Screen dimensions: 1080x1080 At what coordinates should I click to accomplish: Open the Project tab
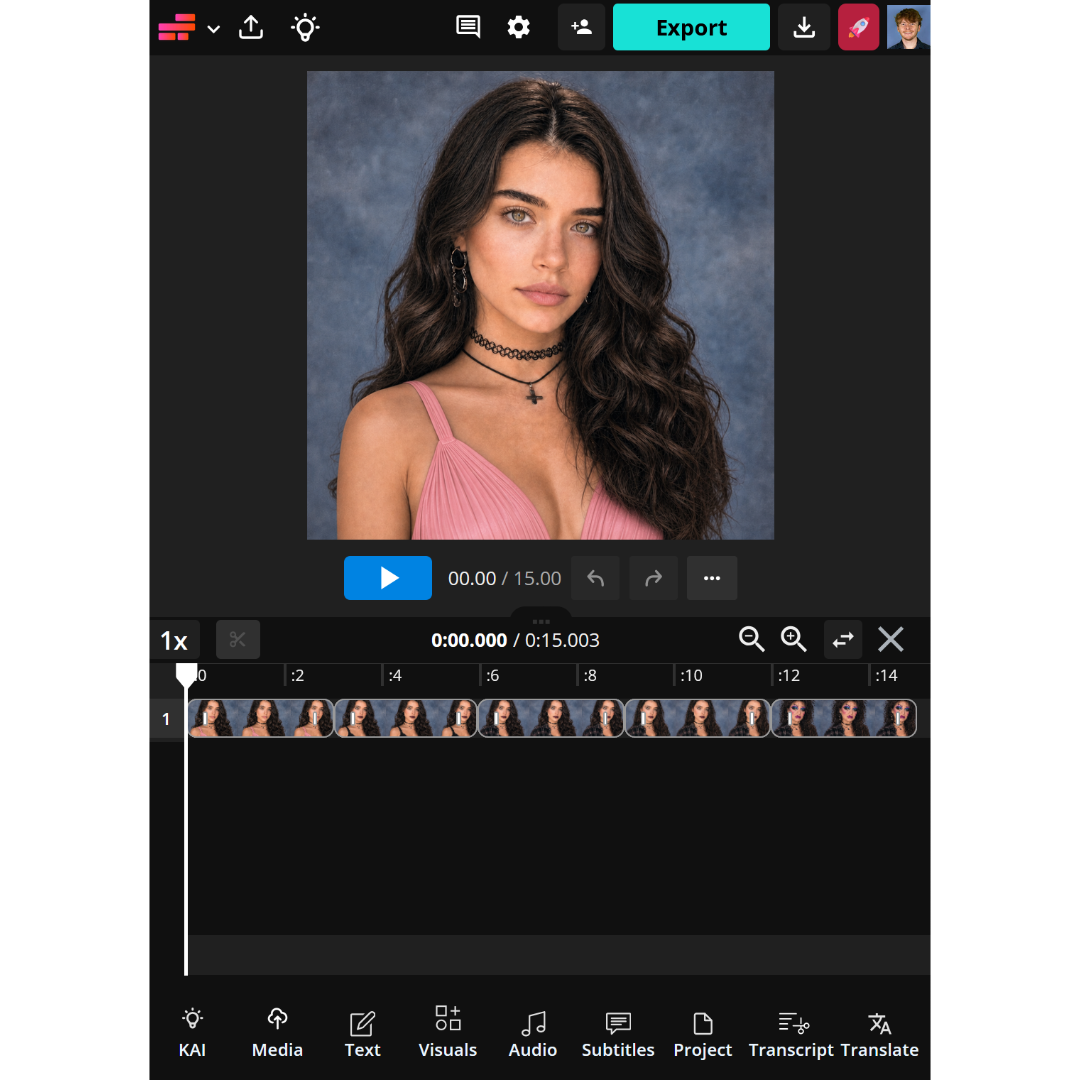coord(703,1032)
